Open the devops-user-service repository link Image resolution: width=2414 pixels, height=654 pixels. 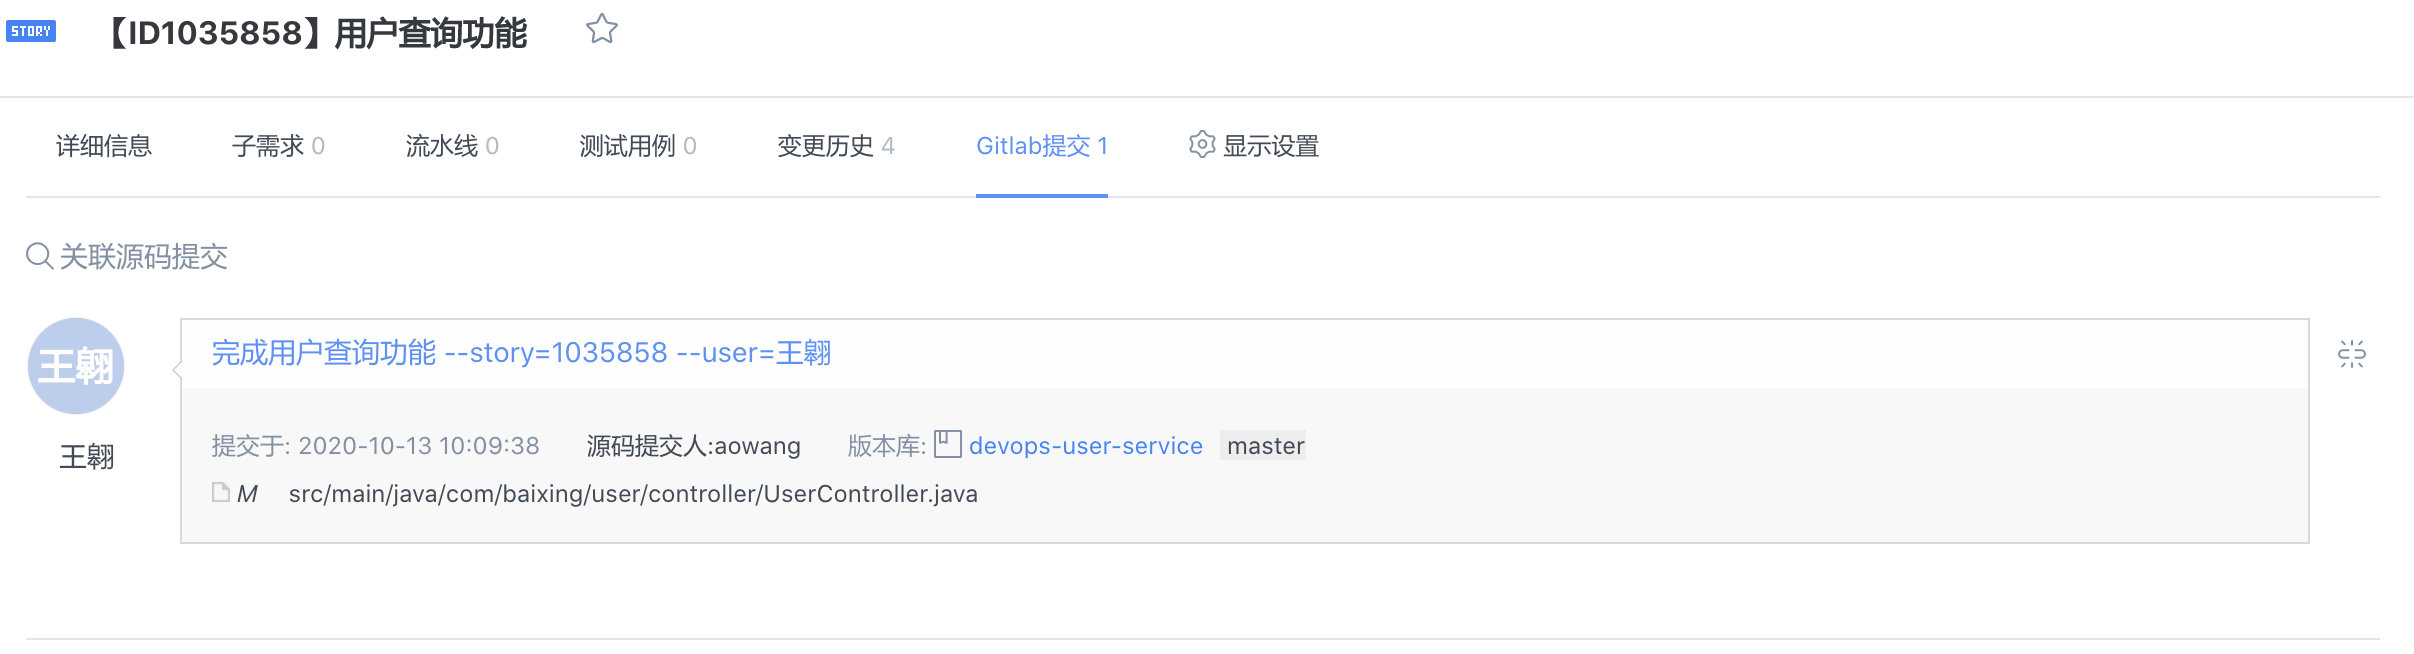pos(1086,446)
